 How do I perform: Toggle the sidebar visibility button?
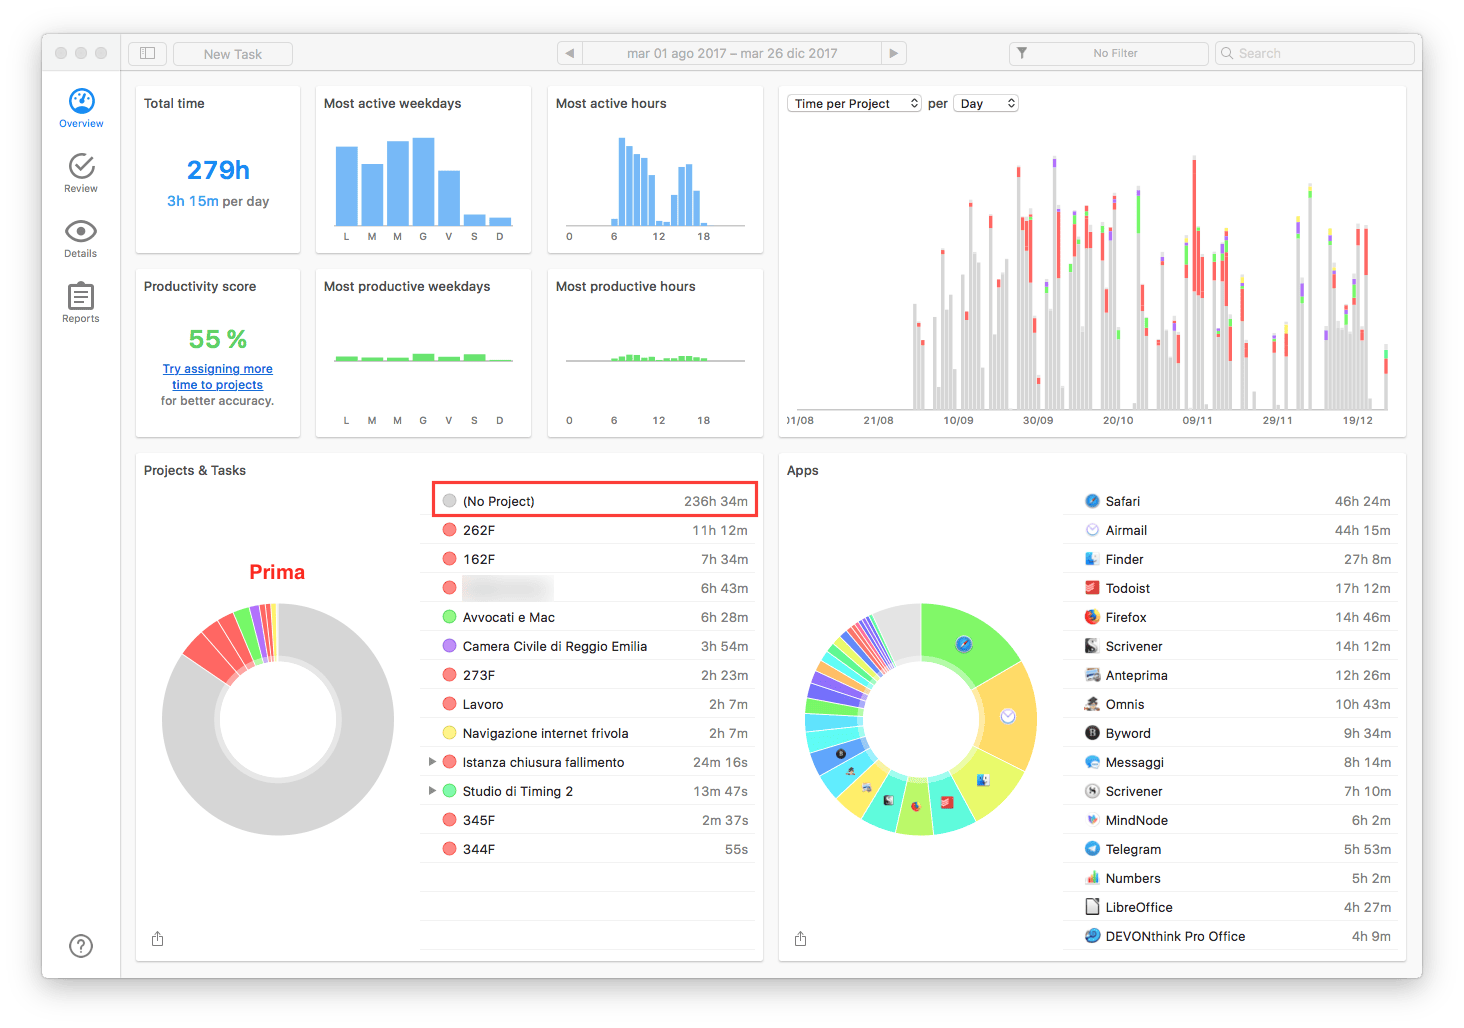(147, 53)
